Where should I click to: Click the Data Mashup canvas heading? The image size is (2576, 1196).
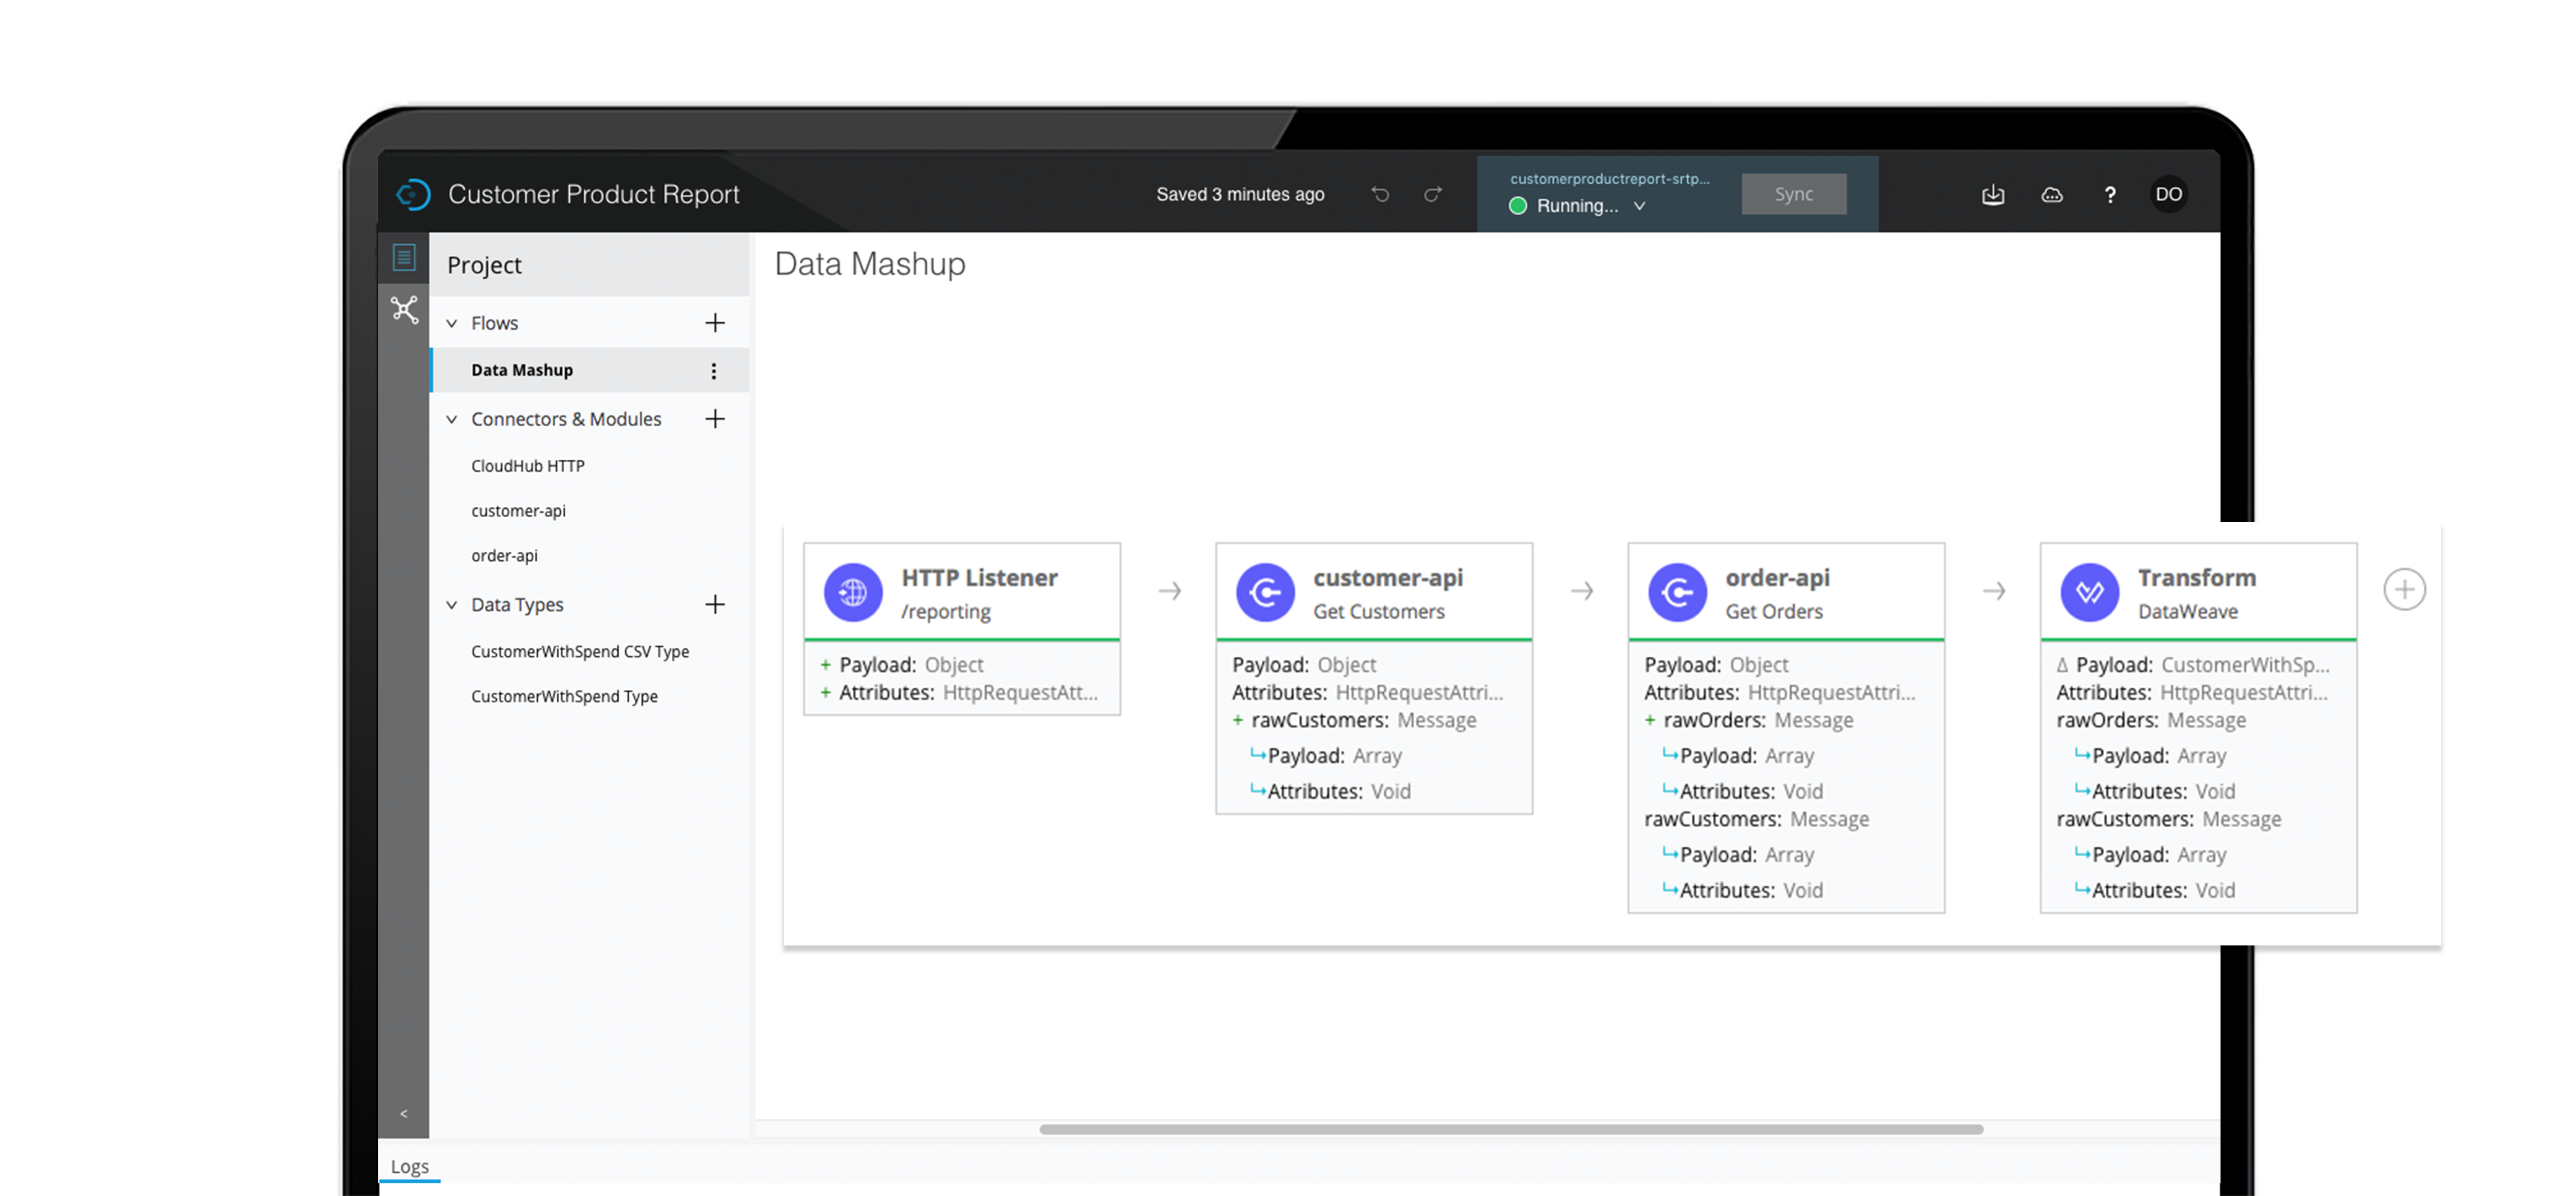click(870, 264)
